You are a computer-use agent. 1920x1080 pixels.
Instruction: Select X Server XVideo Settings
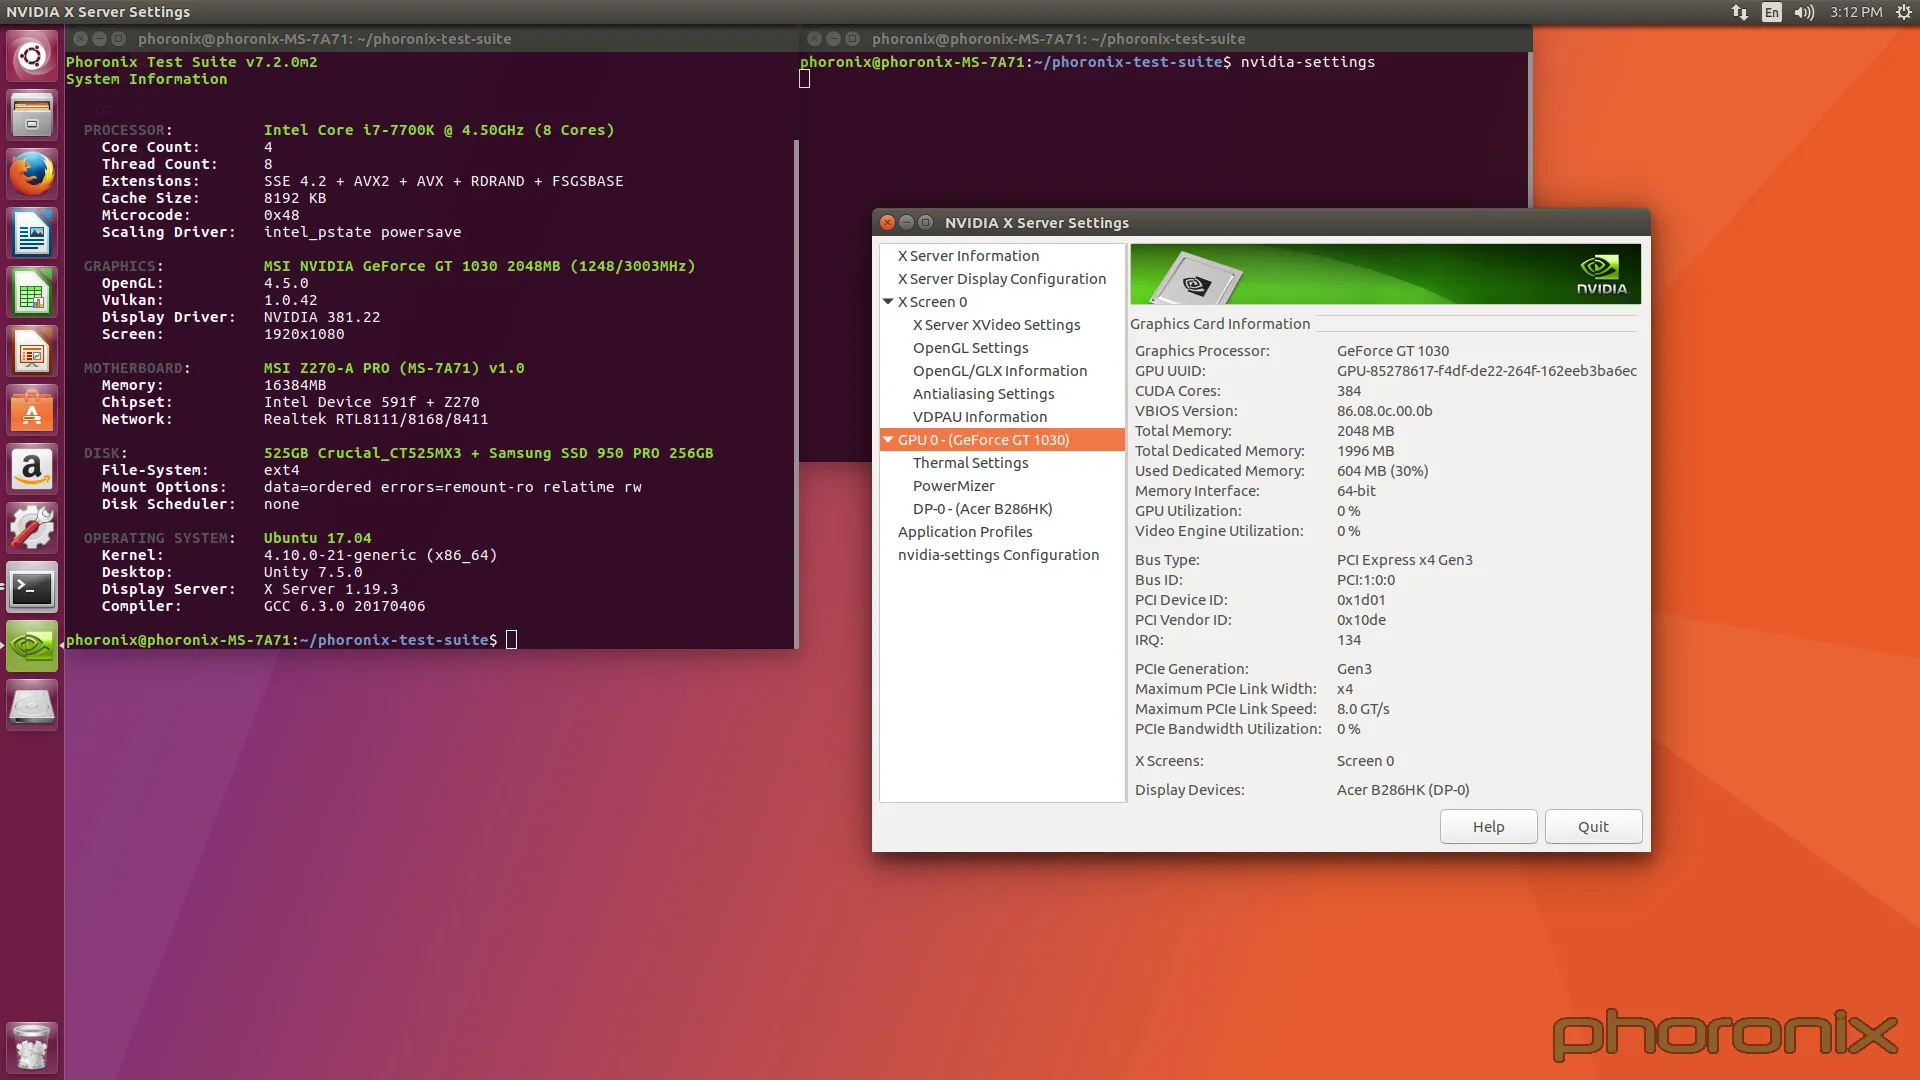[996, 325]
